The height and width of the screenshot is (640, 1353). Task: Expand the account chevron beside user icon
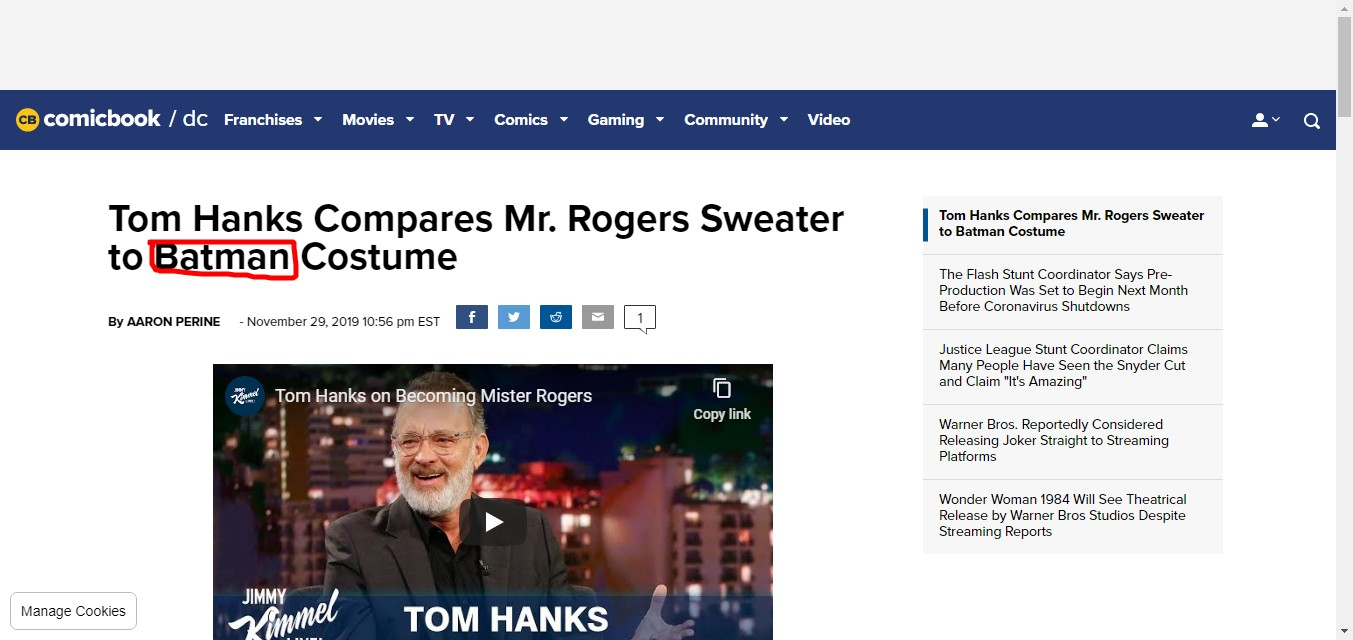pyautogui.click(x=1276, y=120)
